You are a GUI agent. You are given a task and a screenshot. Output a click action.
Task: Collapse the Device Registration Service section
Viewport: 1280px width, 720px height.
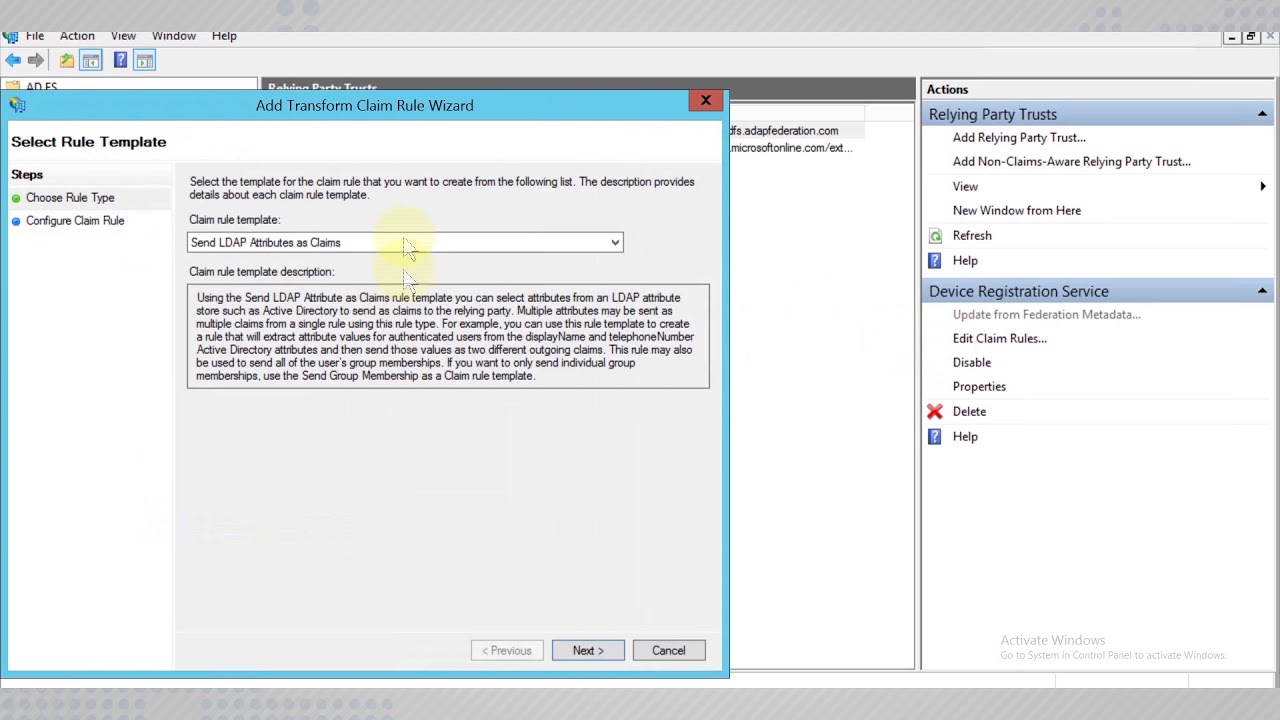pos(1262,291)
